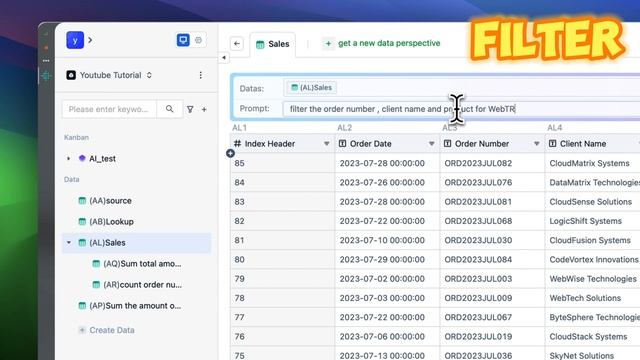640x360 pixels.
Task: Open the gear settings icon in sidebar header
Action: click(198, 40)
